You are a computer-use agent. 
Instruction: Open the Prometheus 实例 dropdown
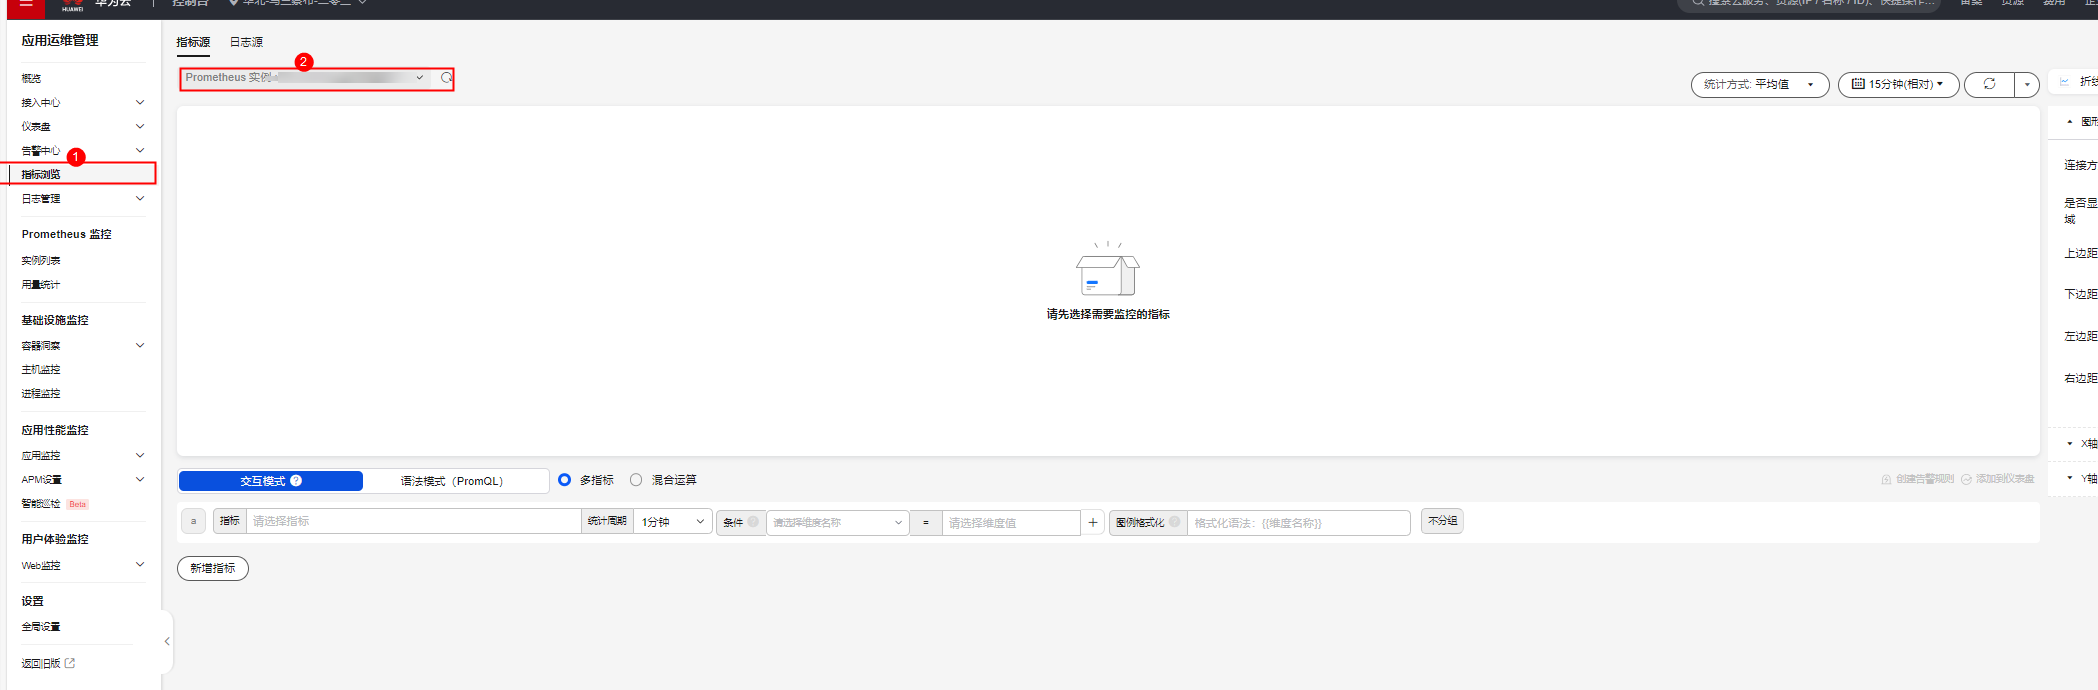tap(306, 78)
